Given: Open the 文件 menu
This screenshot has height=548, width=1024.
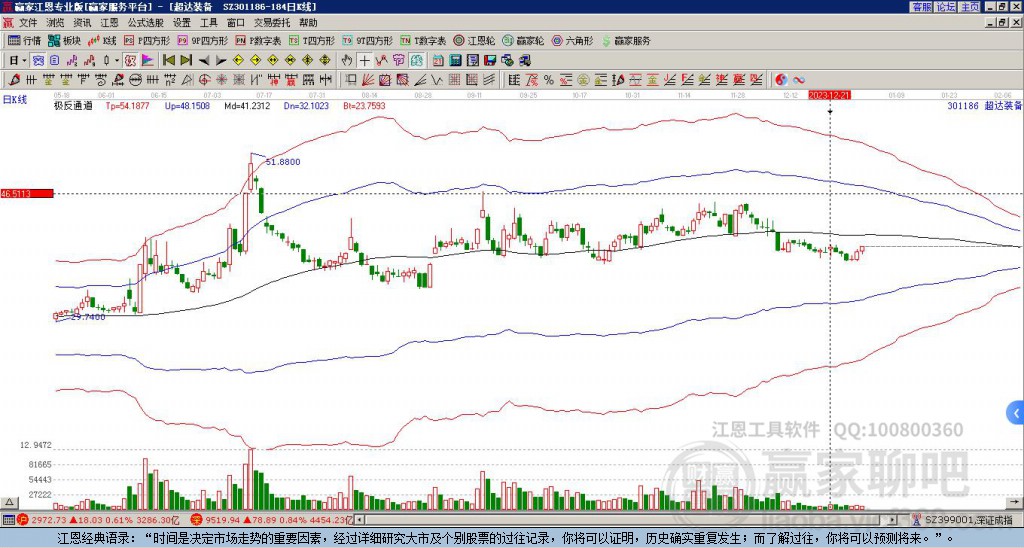Looking at the screenshot, I should [x=28, y=23].
